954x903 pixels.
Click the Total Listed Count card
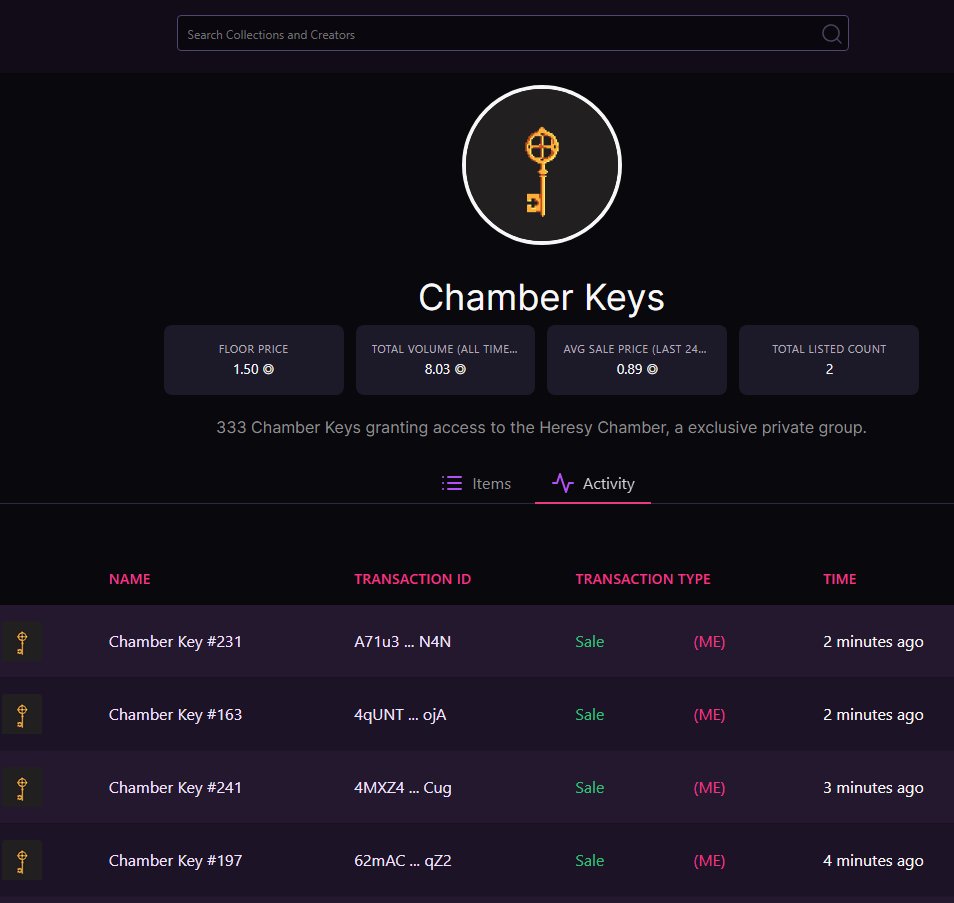(829, 360)
